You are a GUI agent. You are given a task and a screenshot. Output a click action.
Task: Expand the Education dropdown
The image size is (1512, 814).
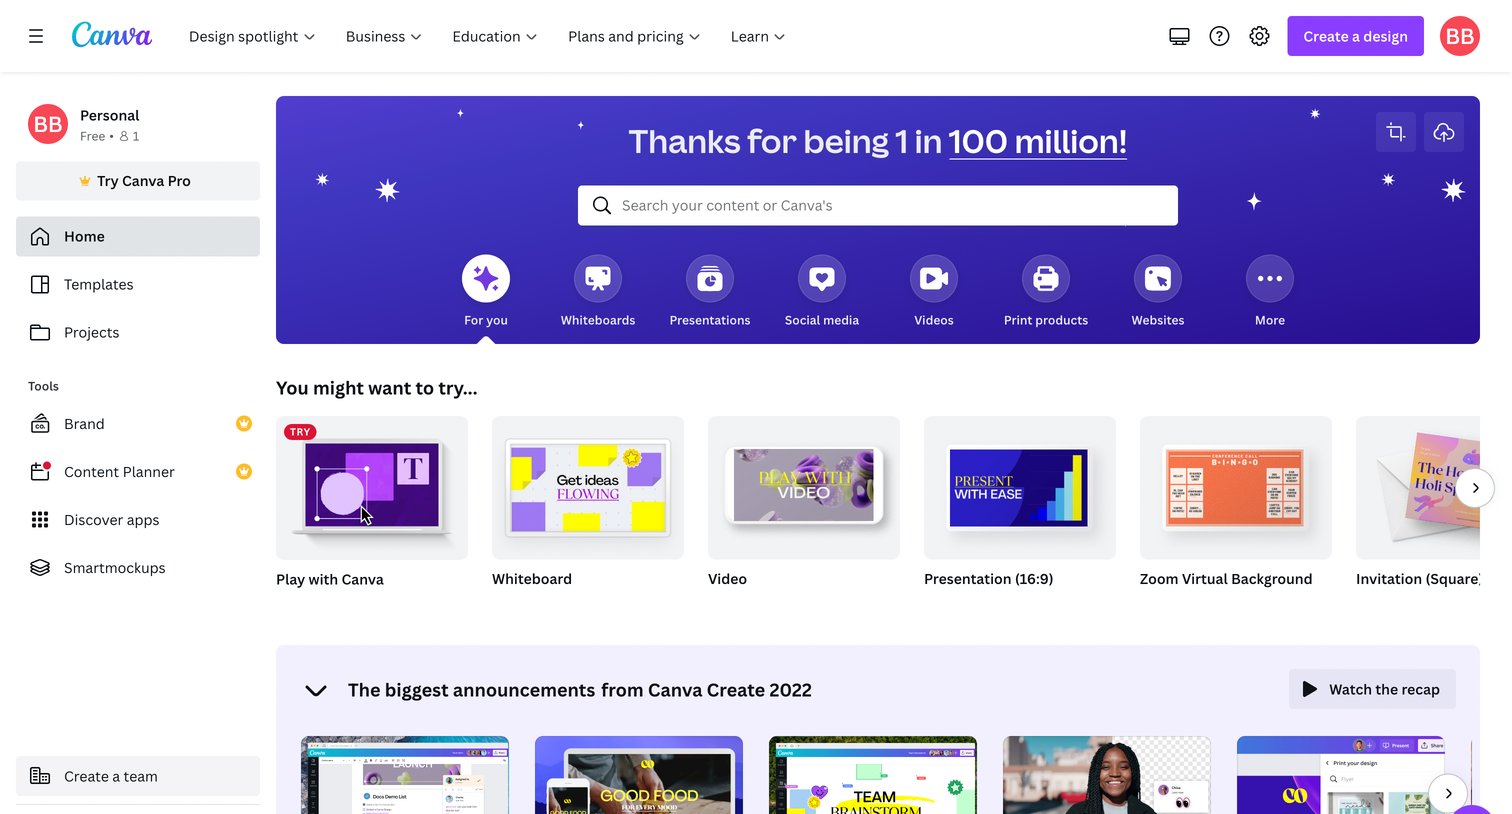pyautogui.click(x=495, y=36)
